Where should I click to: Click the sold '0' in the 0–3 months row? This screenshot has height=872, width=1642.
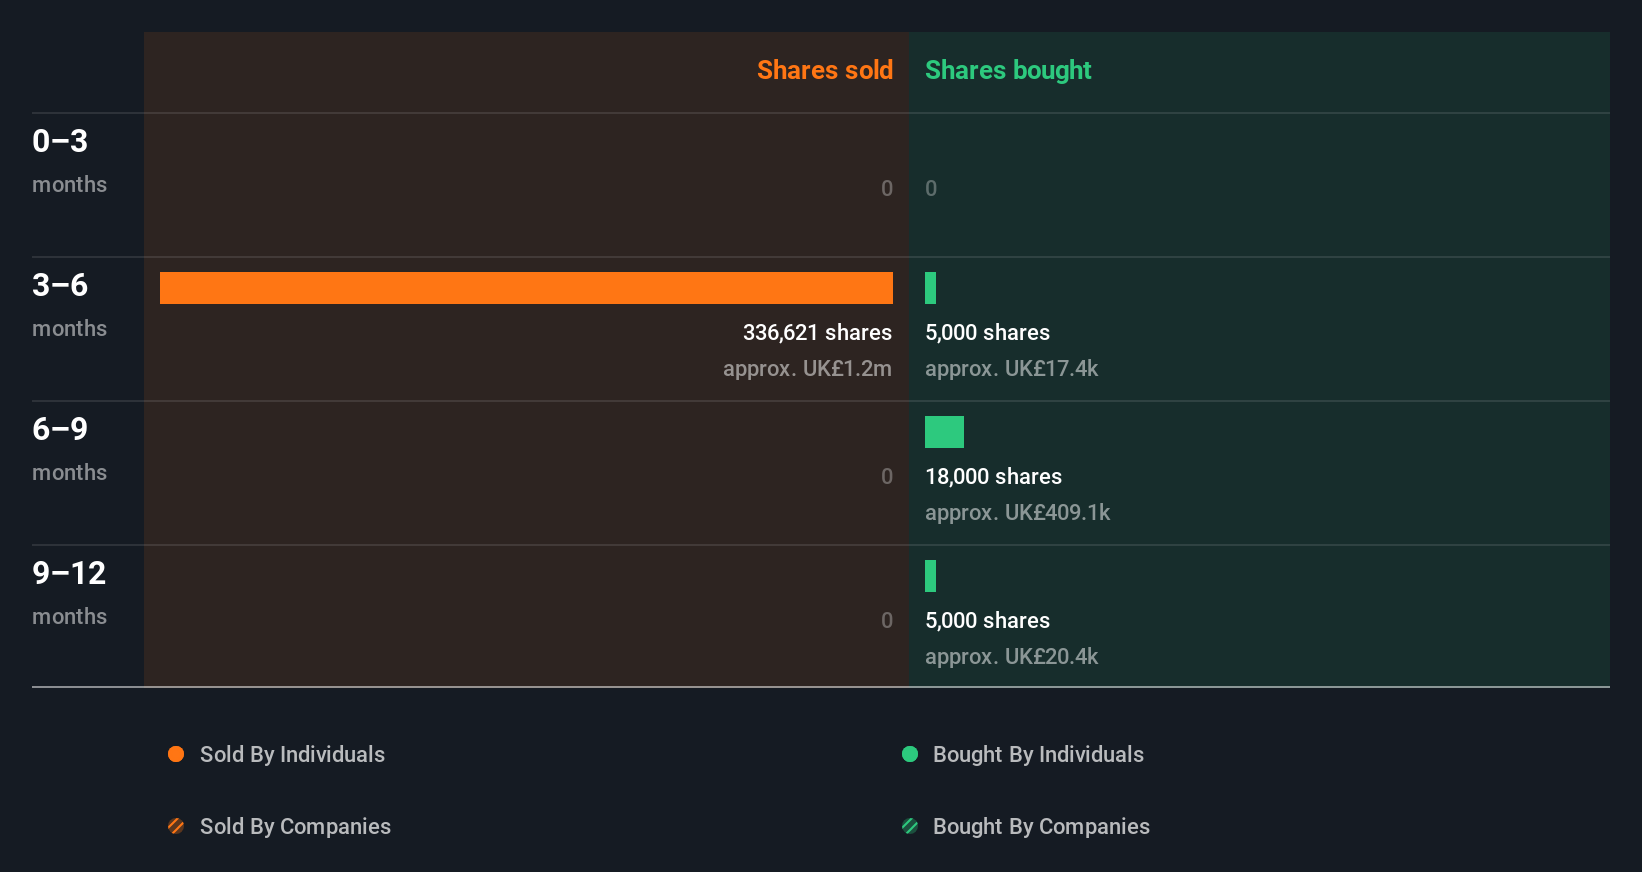[887, 188]
